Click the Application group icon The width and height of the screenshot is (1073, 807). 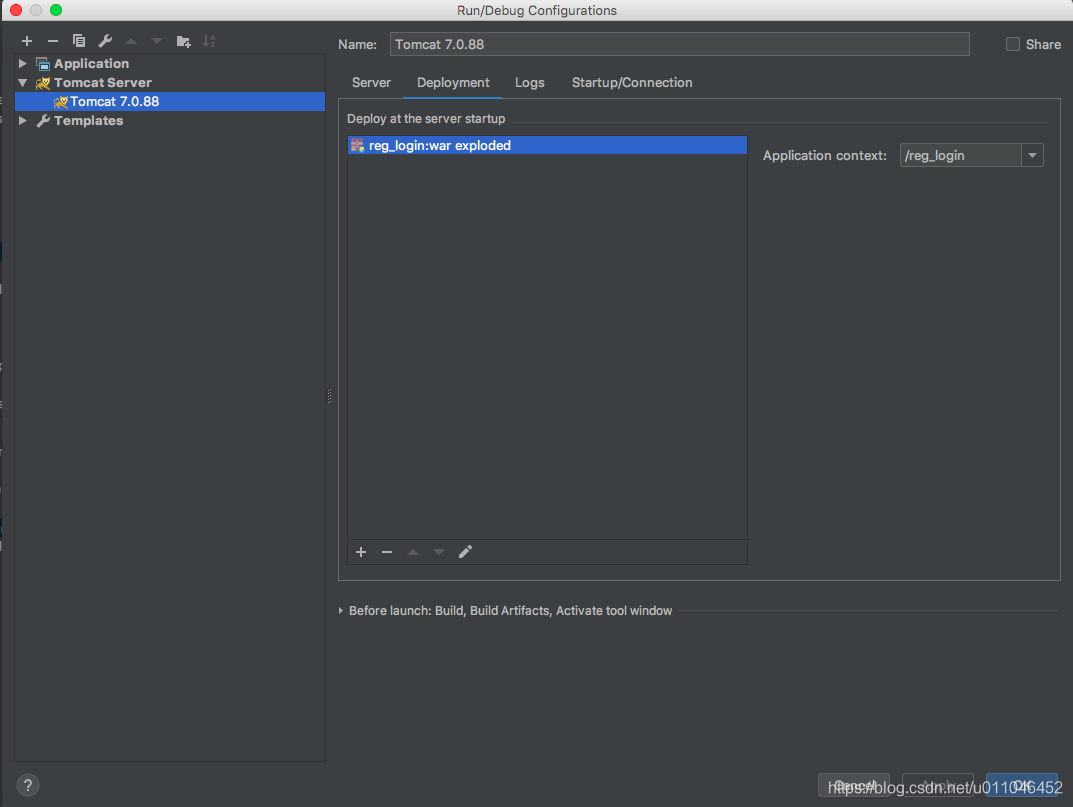tap(43, 64)
